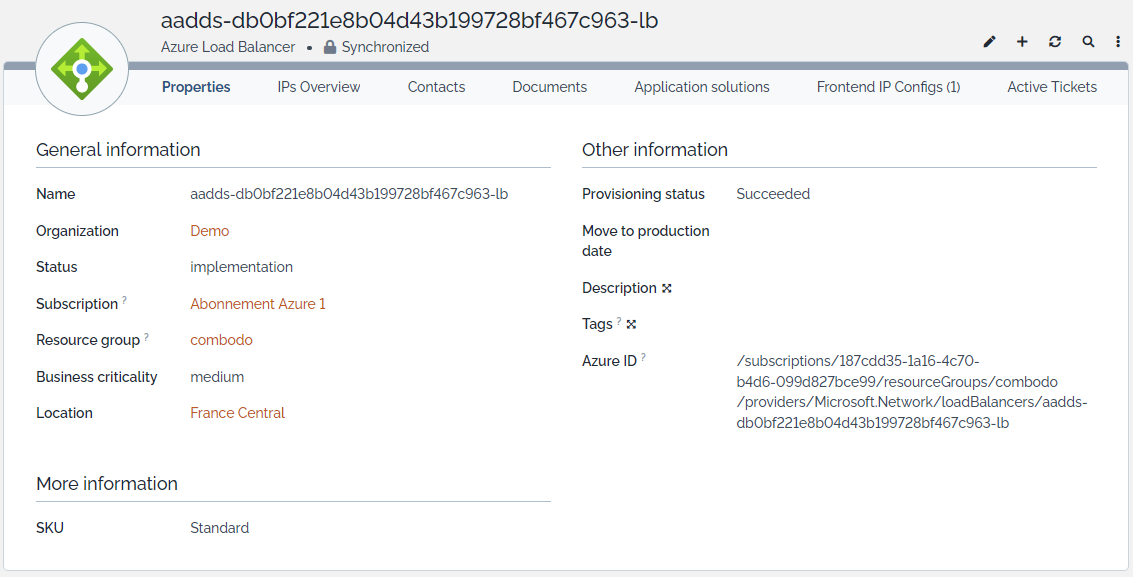Click the plus icon to create new object
The height and width of the screenshot is (577, 1133).
[x=1022, y=42]
